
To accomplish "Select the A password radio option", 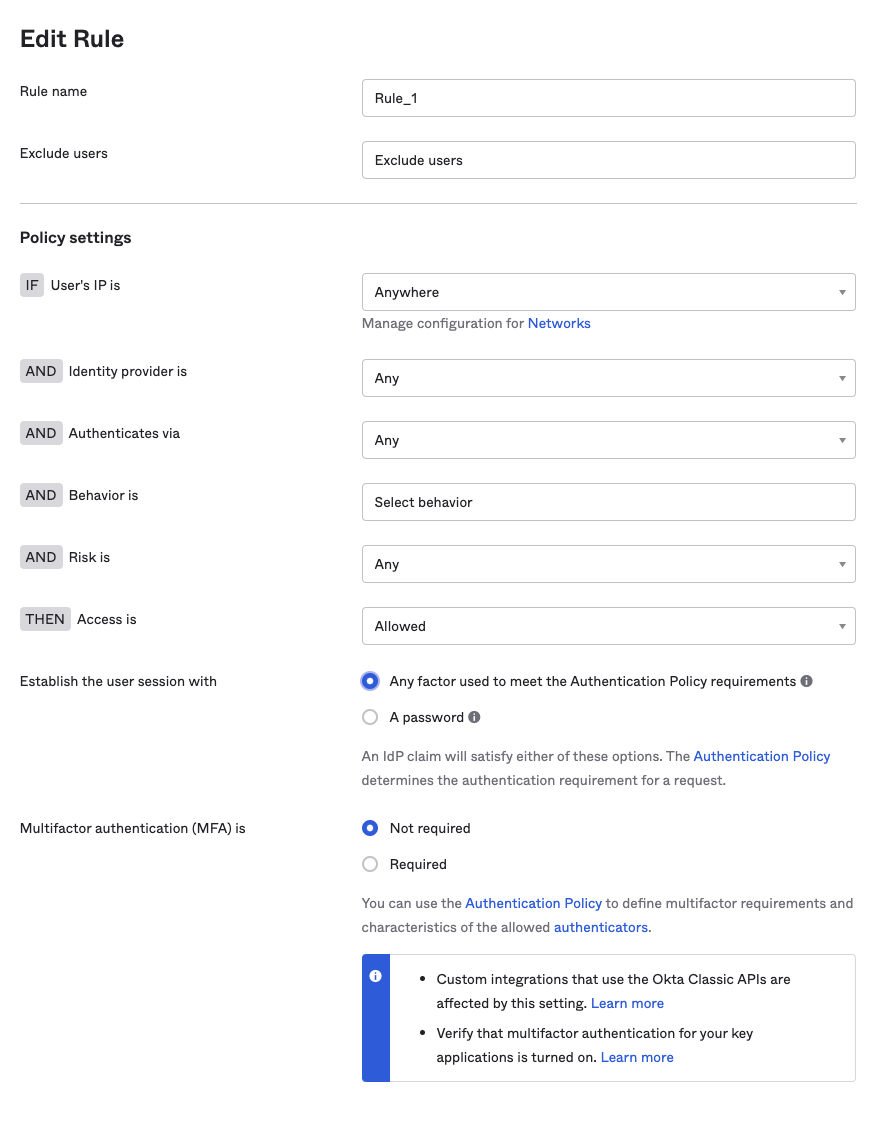I will pos(370,717).
